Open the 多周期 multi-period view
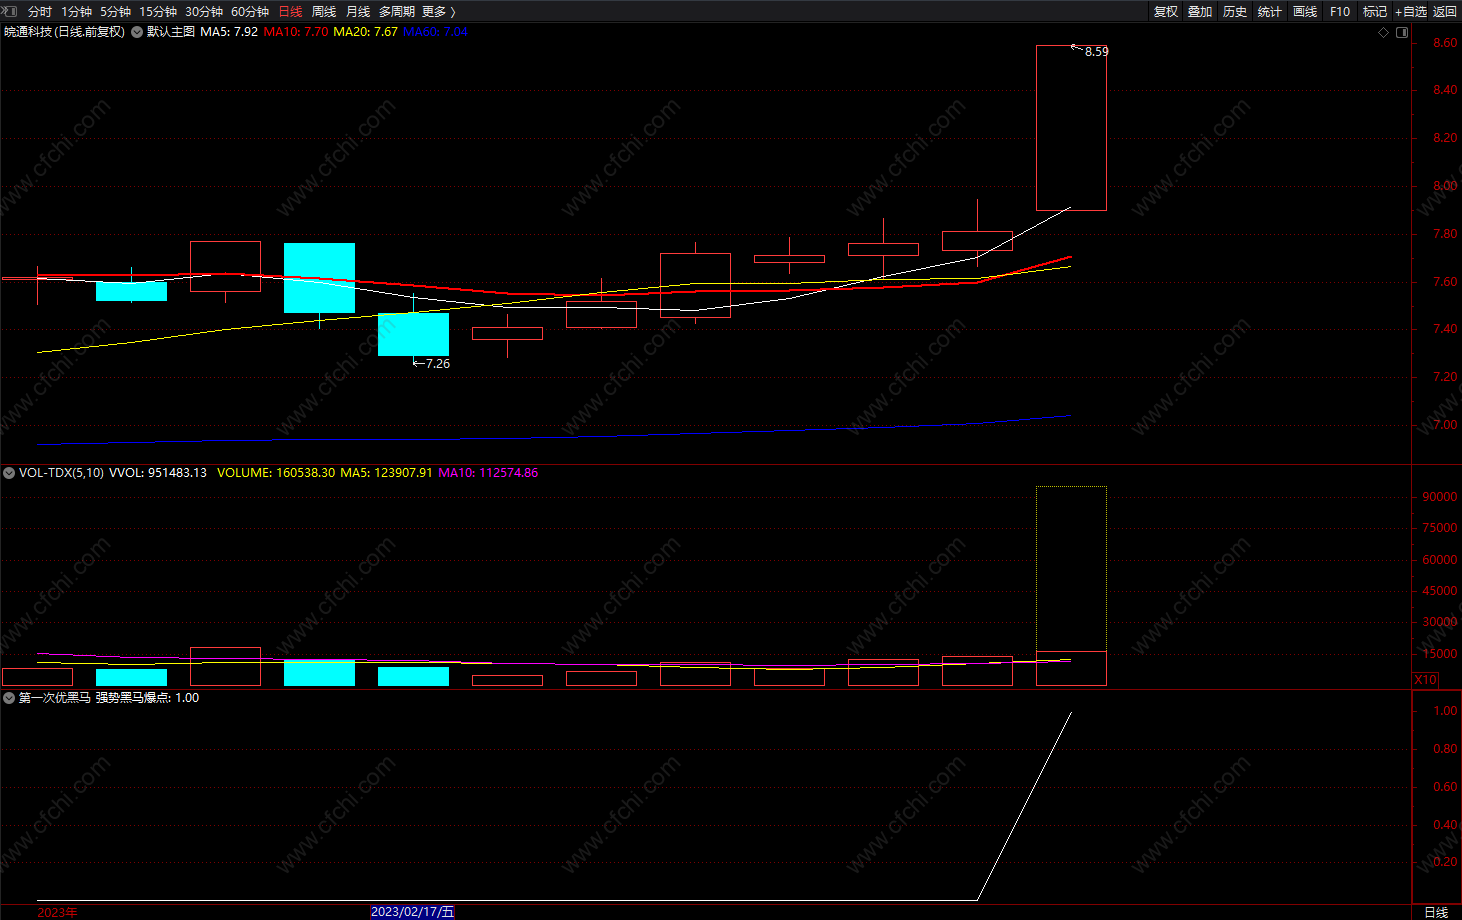The width and height of the screenshot is (1462, 920). click(397, 11)
